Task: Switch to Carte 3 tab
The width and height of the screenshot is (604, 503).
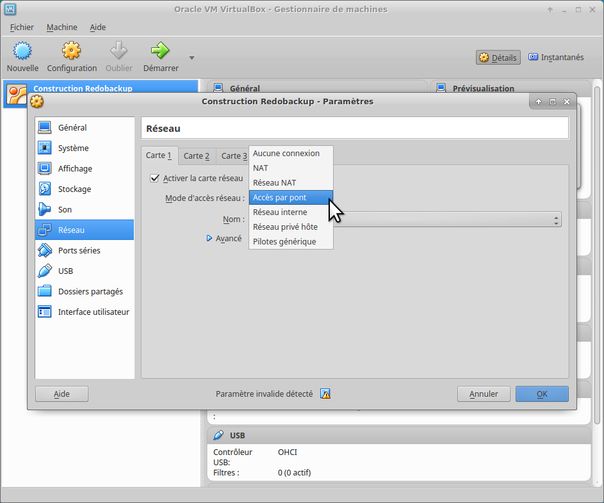Action: click(233, 156)
